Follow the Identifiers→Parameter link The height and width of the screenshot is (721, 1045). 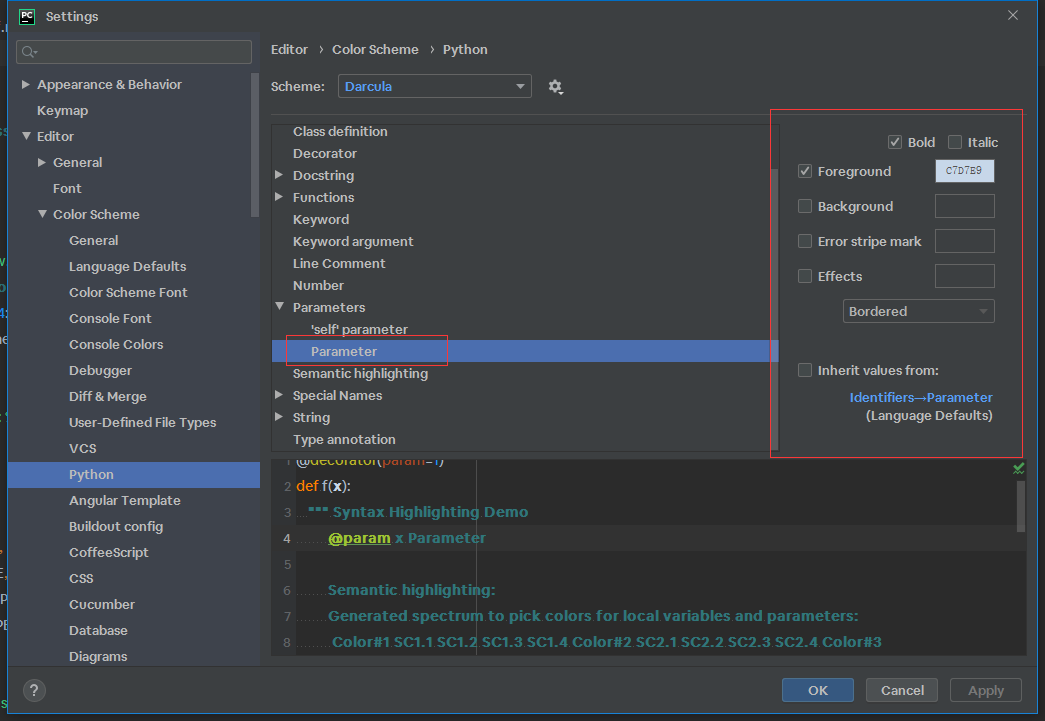(920, 398)
